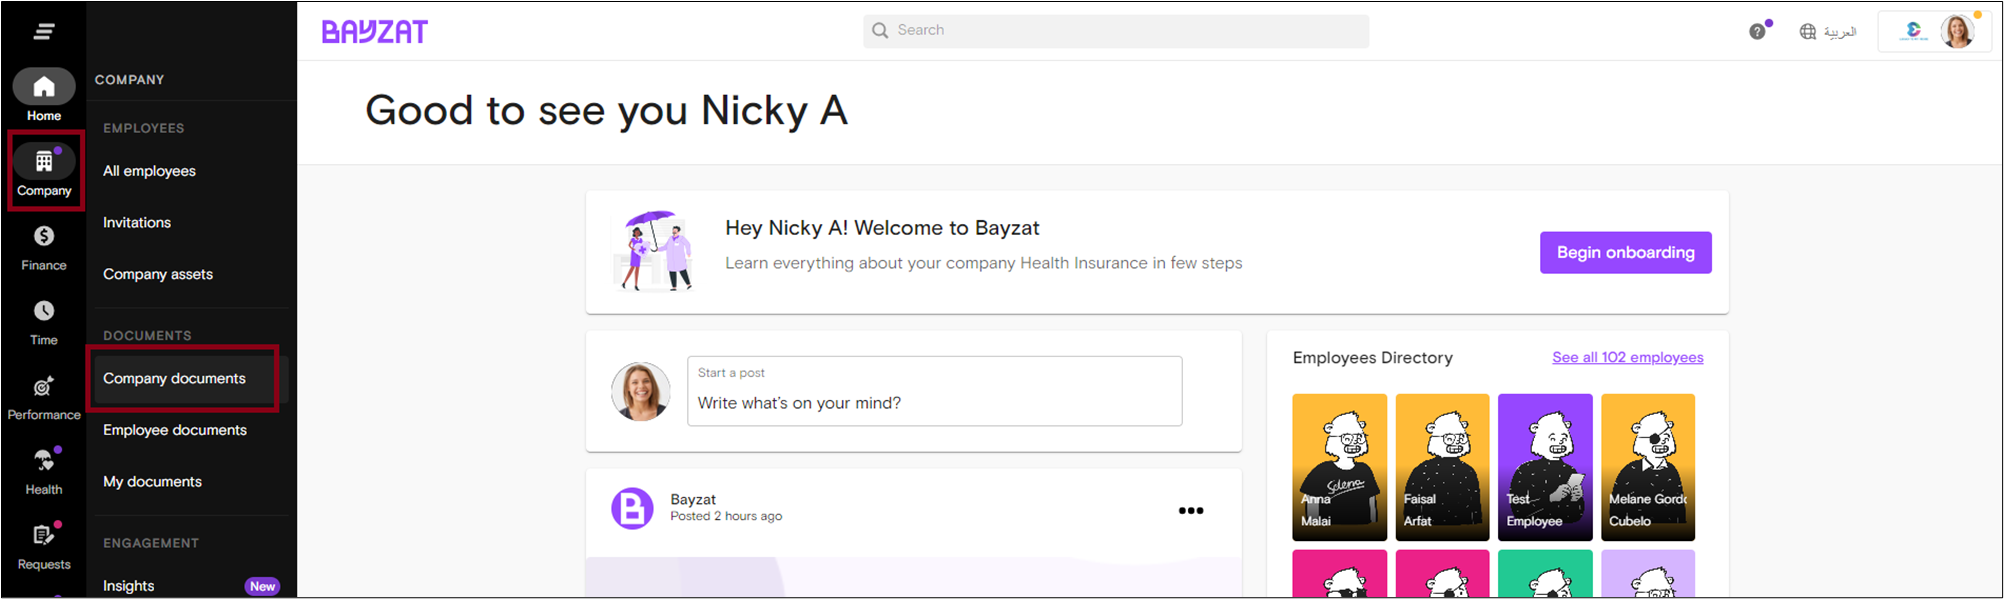Open the Health umbrella icon
The height and width of the screenshot is (599, 2004).
[44, 461]
